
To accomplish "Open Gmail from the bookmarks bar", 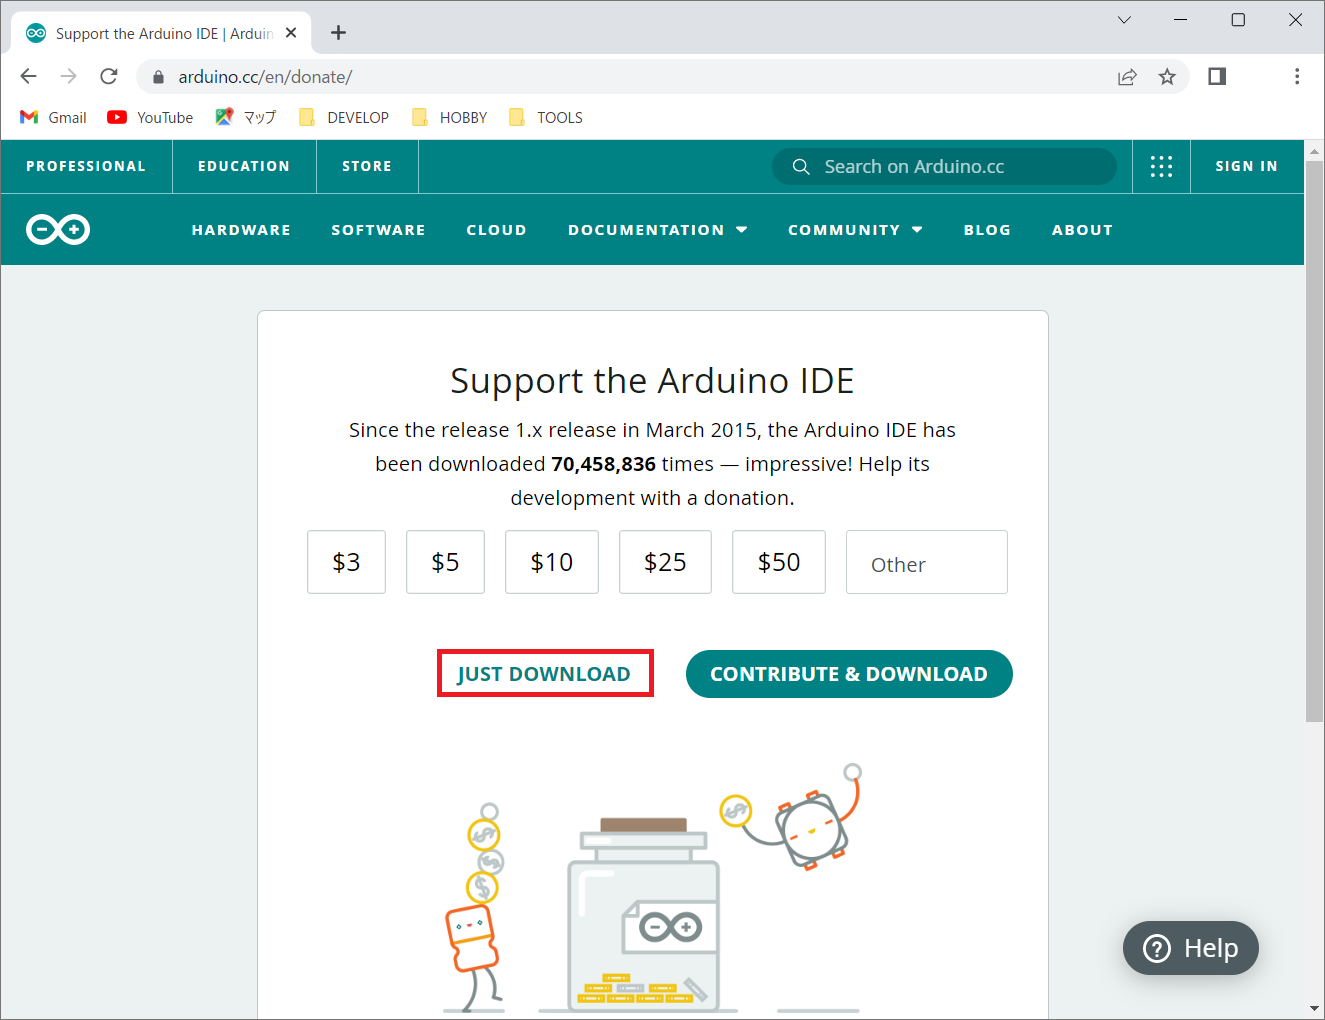I will tap(52, 117).
